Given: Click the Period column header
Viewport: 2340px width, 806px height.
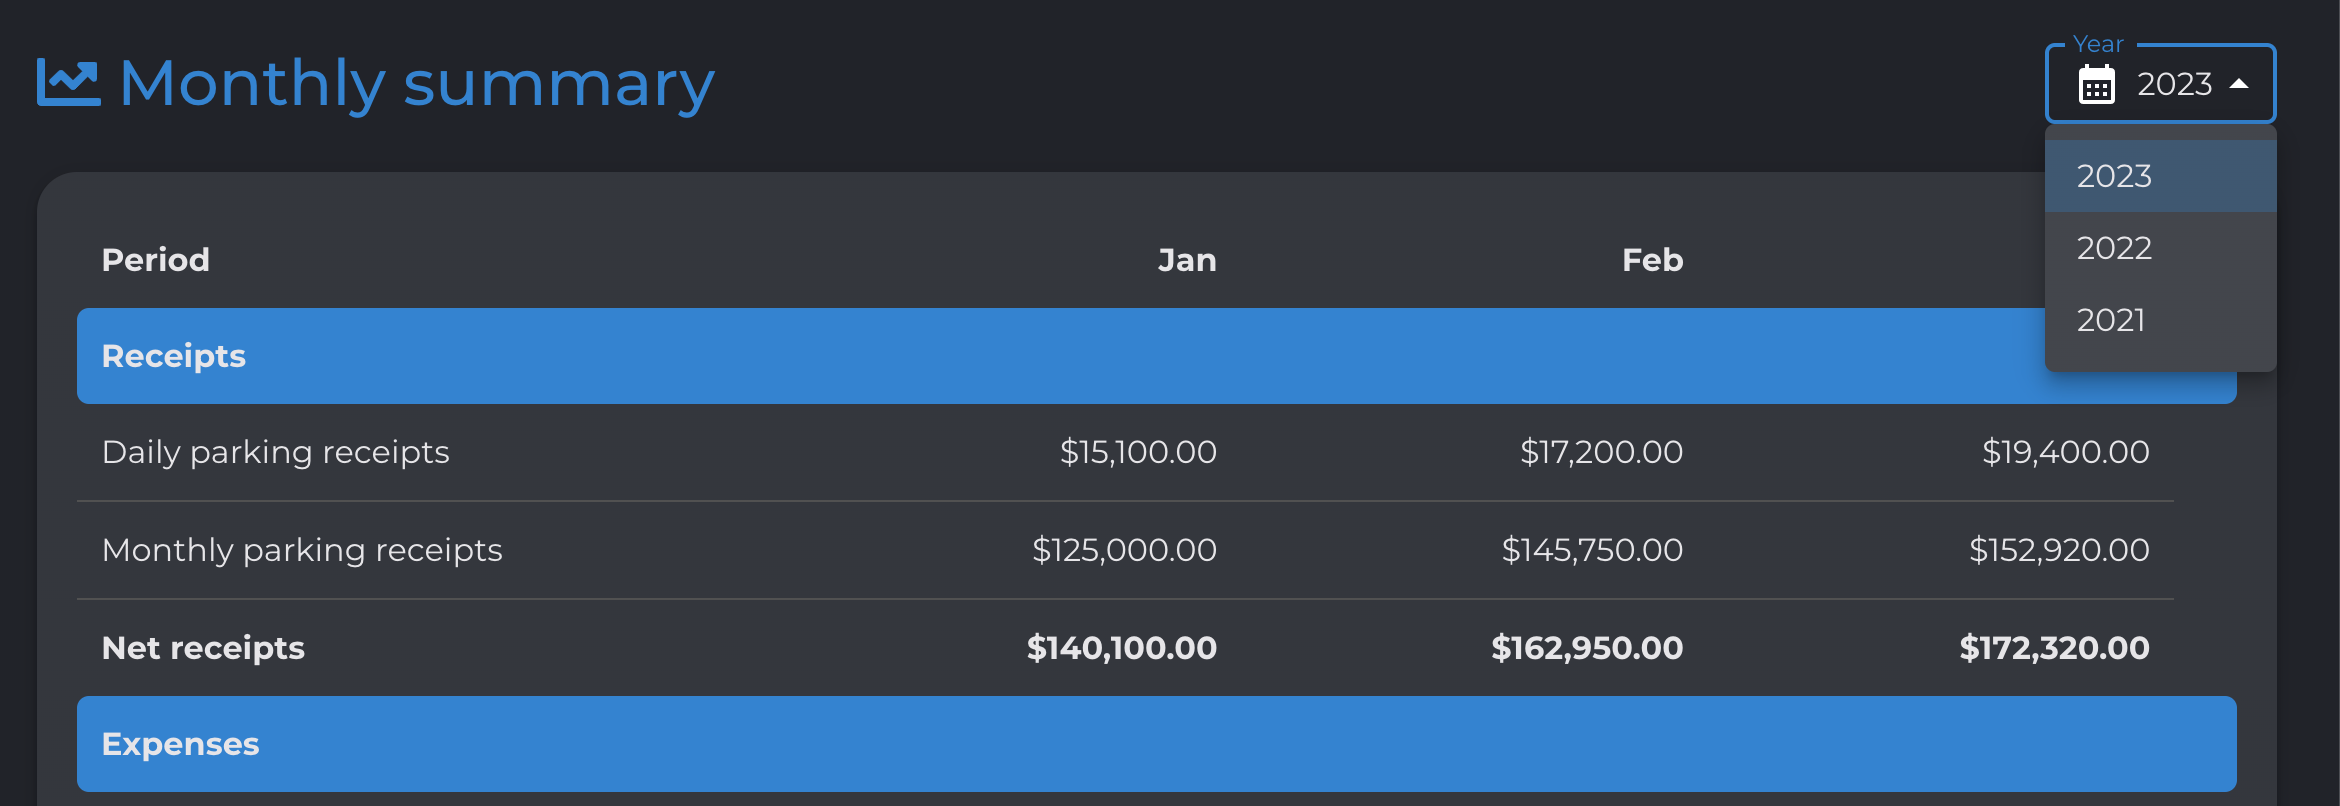Looking at the screenshot, I should [x=156, y=260].
